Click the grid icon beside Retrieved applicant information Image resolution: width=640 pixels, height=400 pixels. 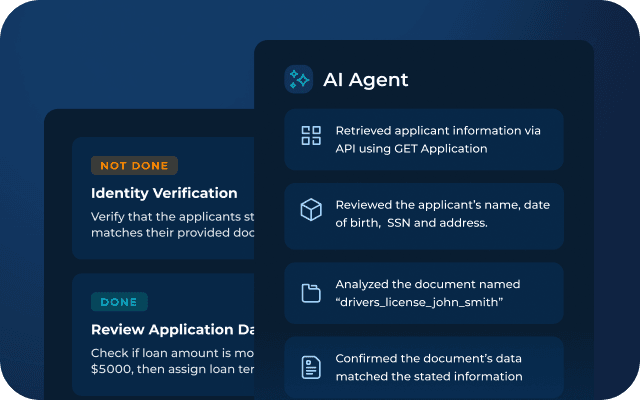coord(311,136)
